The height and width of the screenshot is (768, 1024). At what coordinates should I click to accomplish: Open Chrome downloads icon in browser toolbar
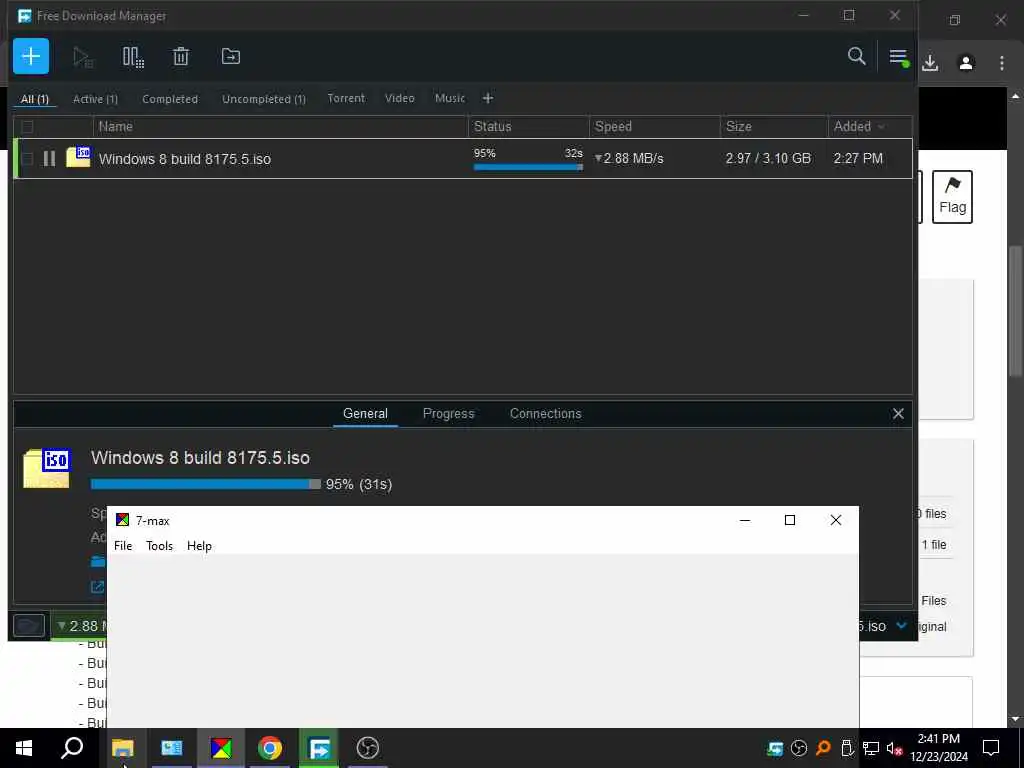pos(930,63)
